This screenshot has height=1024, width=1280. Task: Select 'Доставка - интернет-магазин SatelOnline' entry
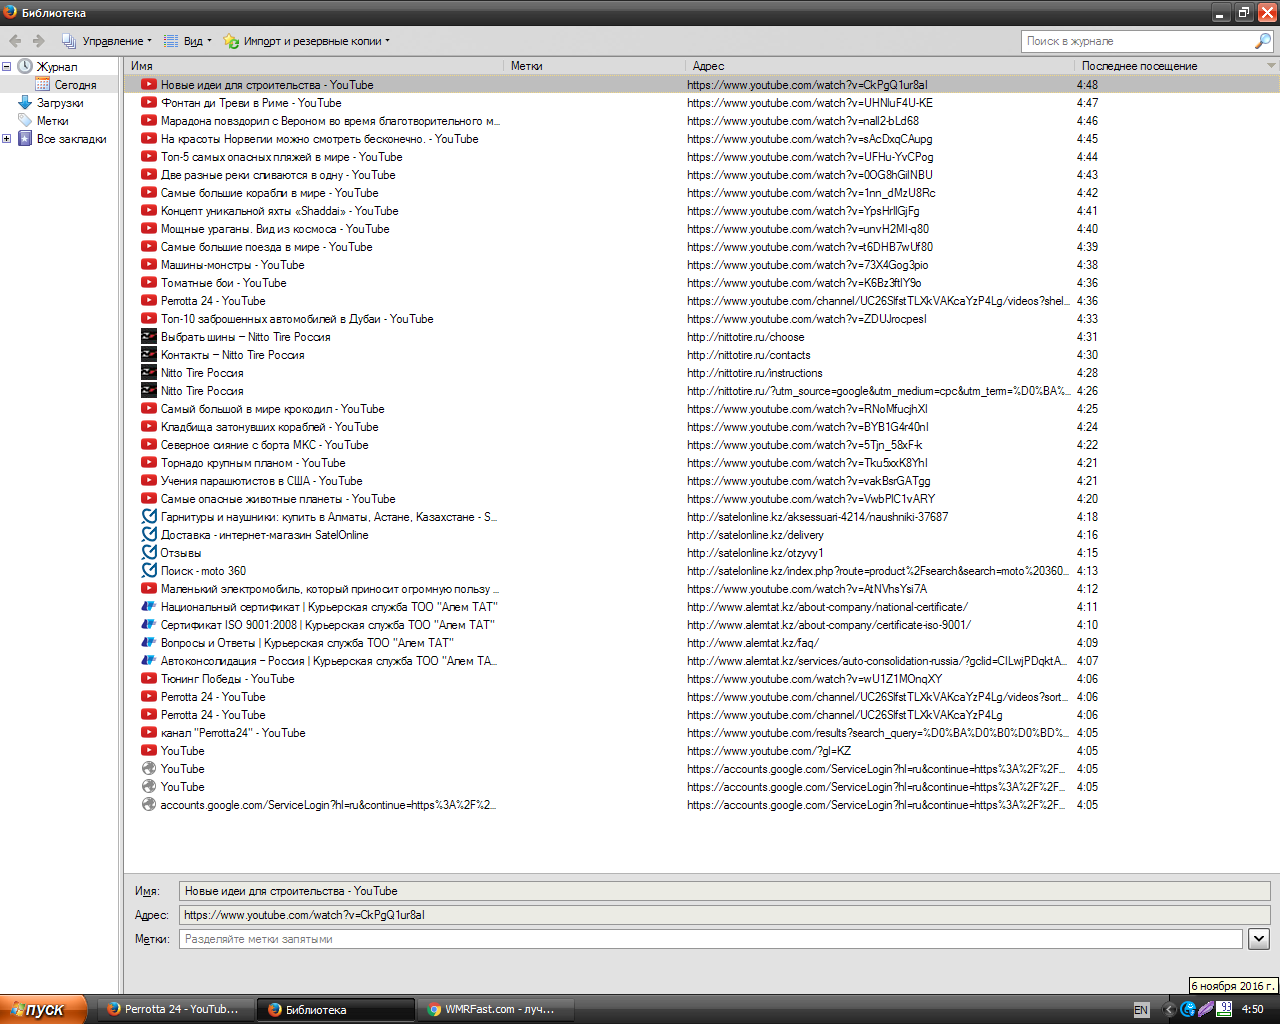pos(702,534)
